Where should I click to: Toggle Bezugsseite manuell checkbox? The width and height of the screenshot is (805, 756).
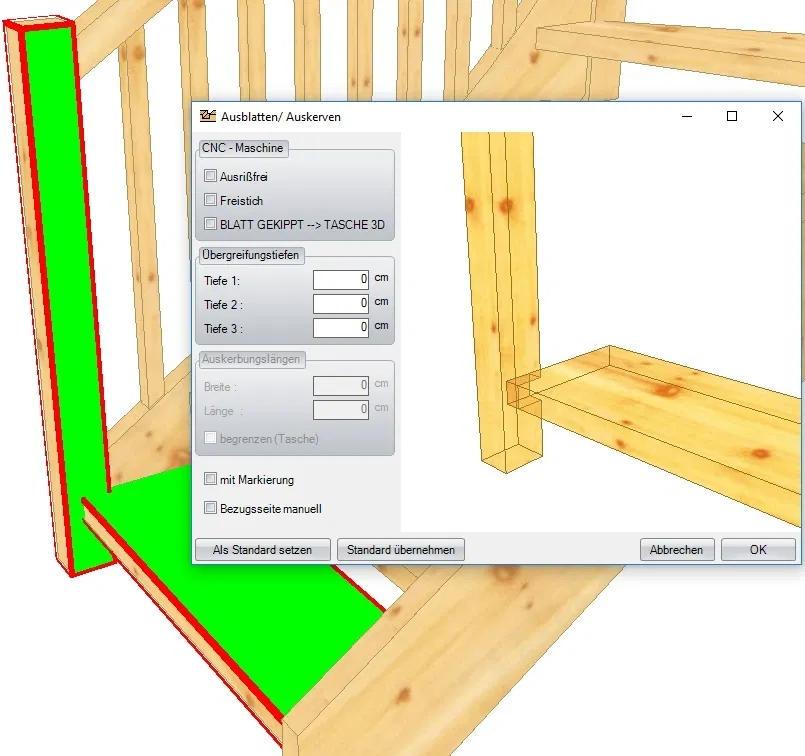(210, 508)
